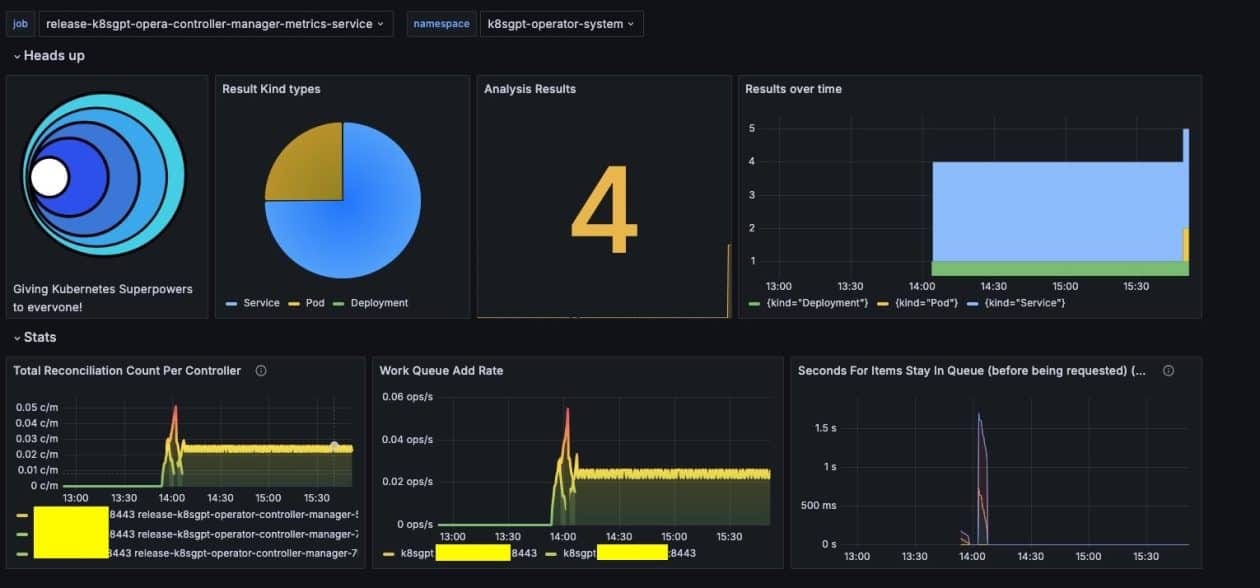Image resolution: width=1260 pixels, height=588 pixels.
Task: Click the Results over time panel title
Action: (x=793, y=89)
